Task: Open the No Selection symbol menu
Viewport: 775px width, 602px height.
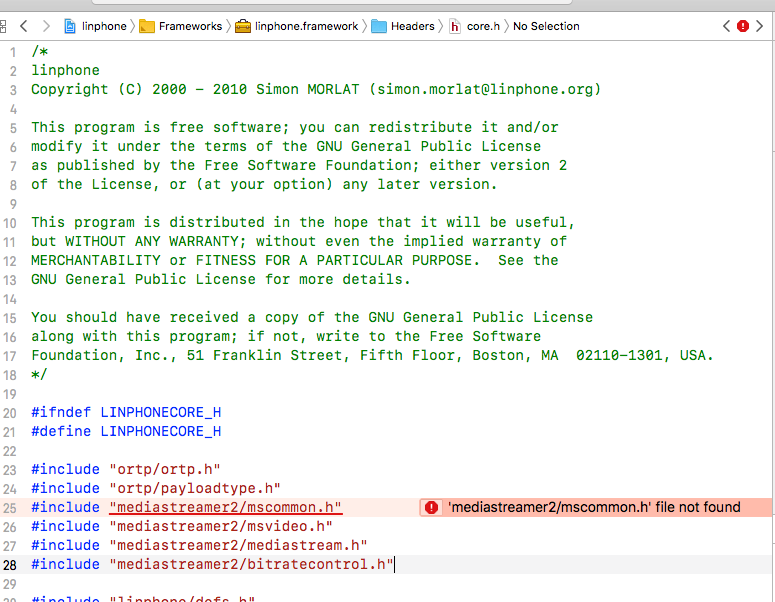Action: [x=546, y=26]
